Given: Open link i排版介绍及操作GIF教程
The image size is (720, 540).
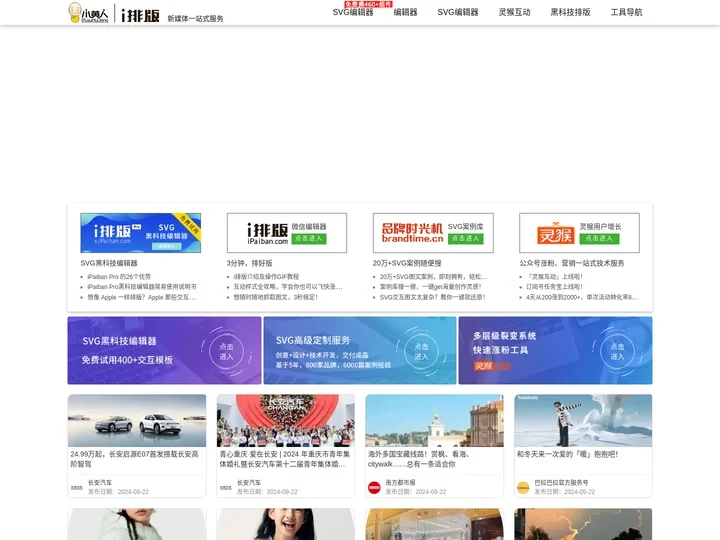Looking at the screenshot, I should [266, 277].
